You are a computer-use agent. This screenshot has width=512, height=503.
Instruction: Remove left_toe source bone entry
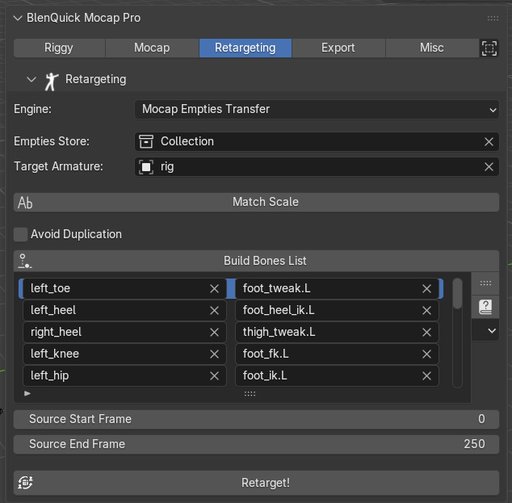214,289
